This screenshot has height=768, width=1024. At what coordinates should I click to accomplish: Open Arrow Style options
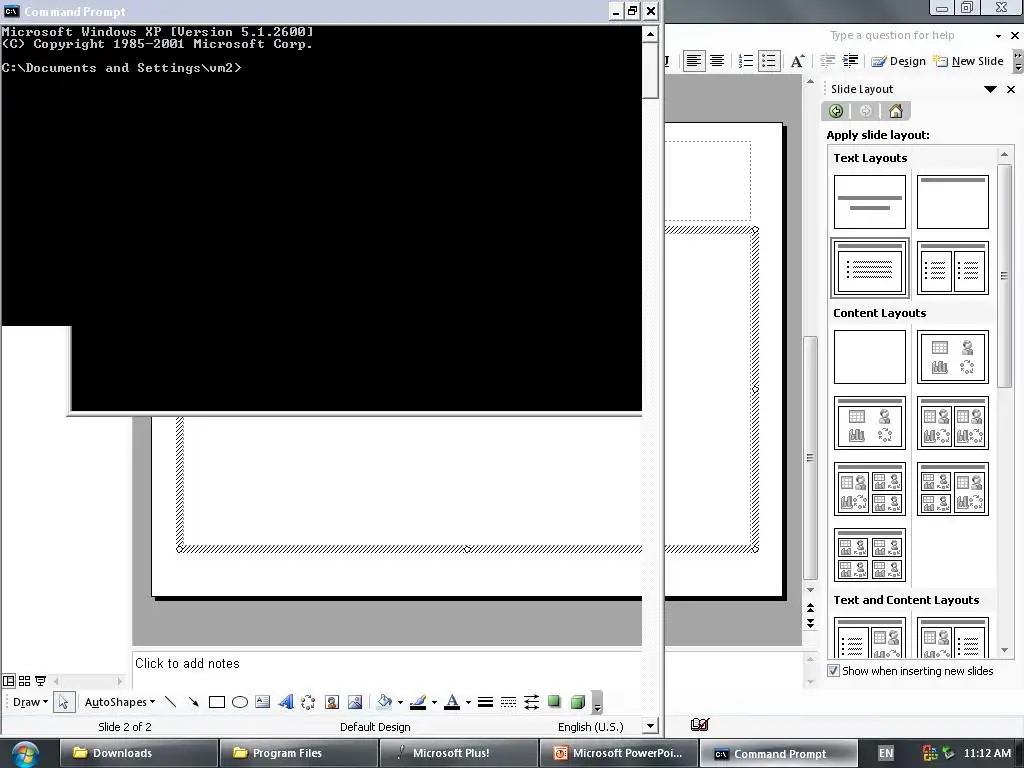click(x=532, y=702)
